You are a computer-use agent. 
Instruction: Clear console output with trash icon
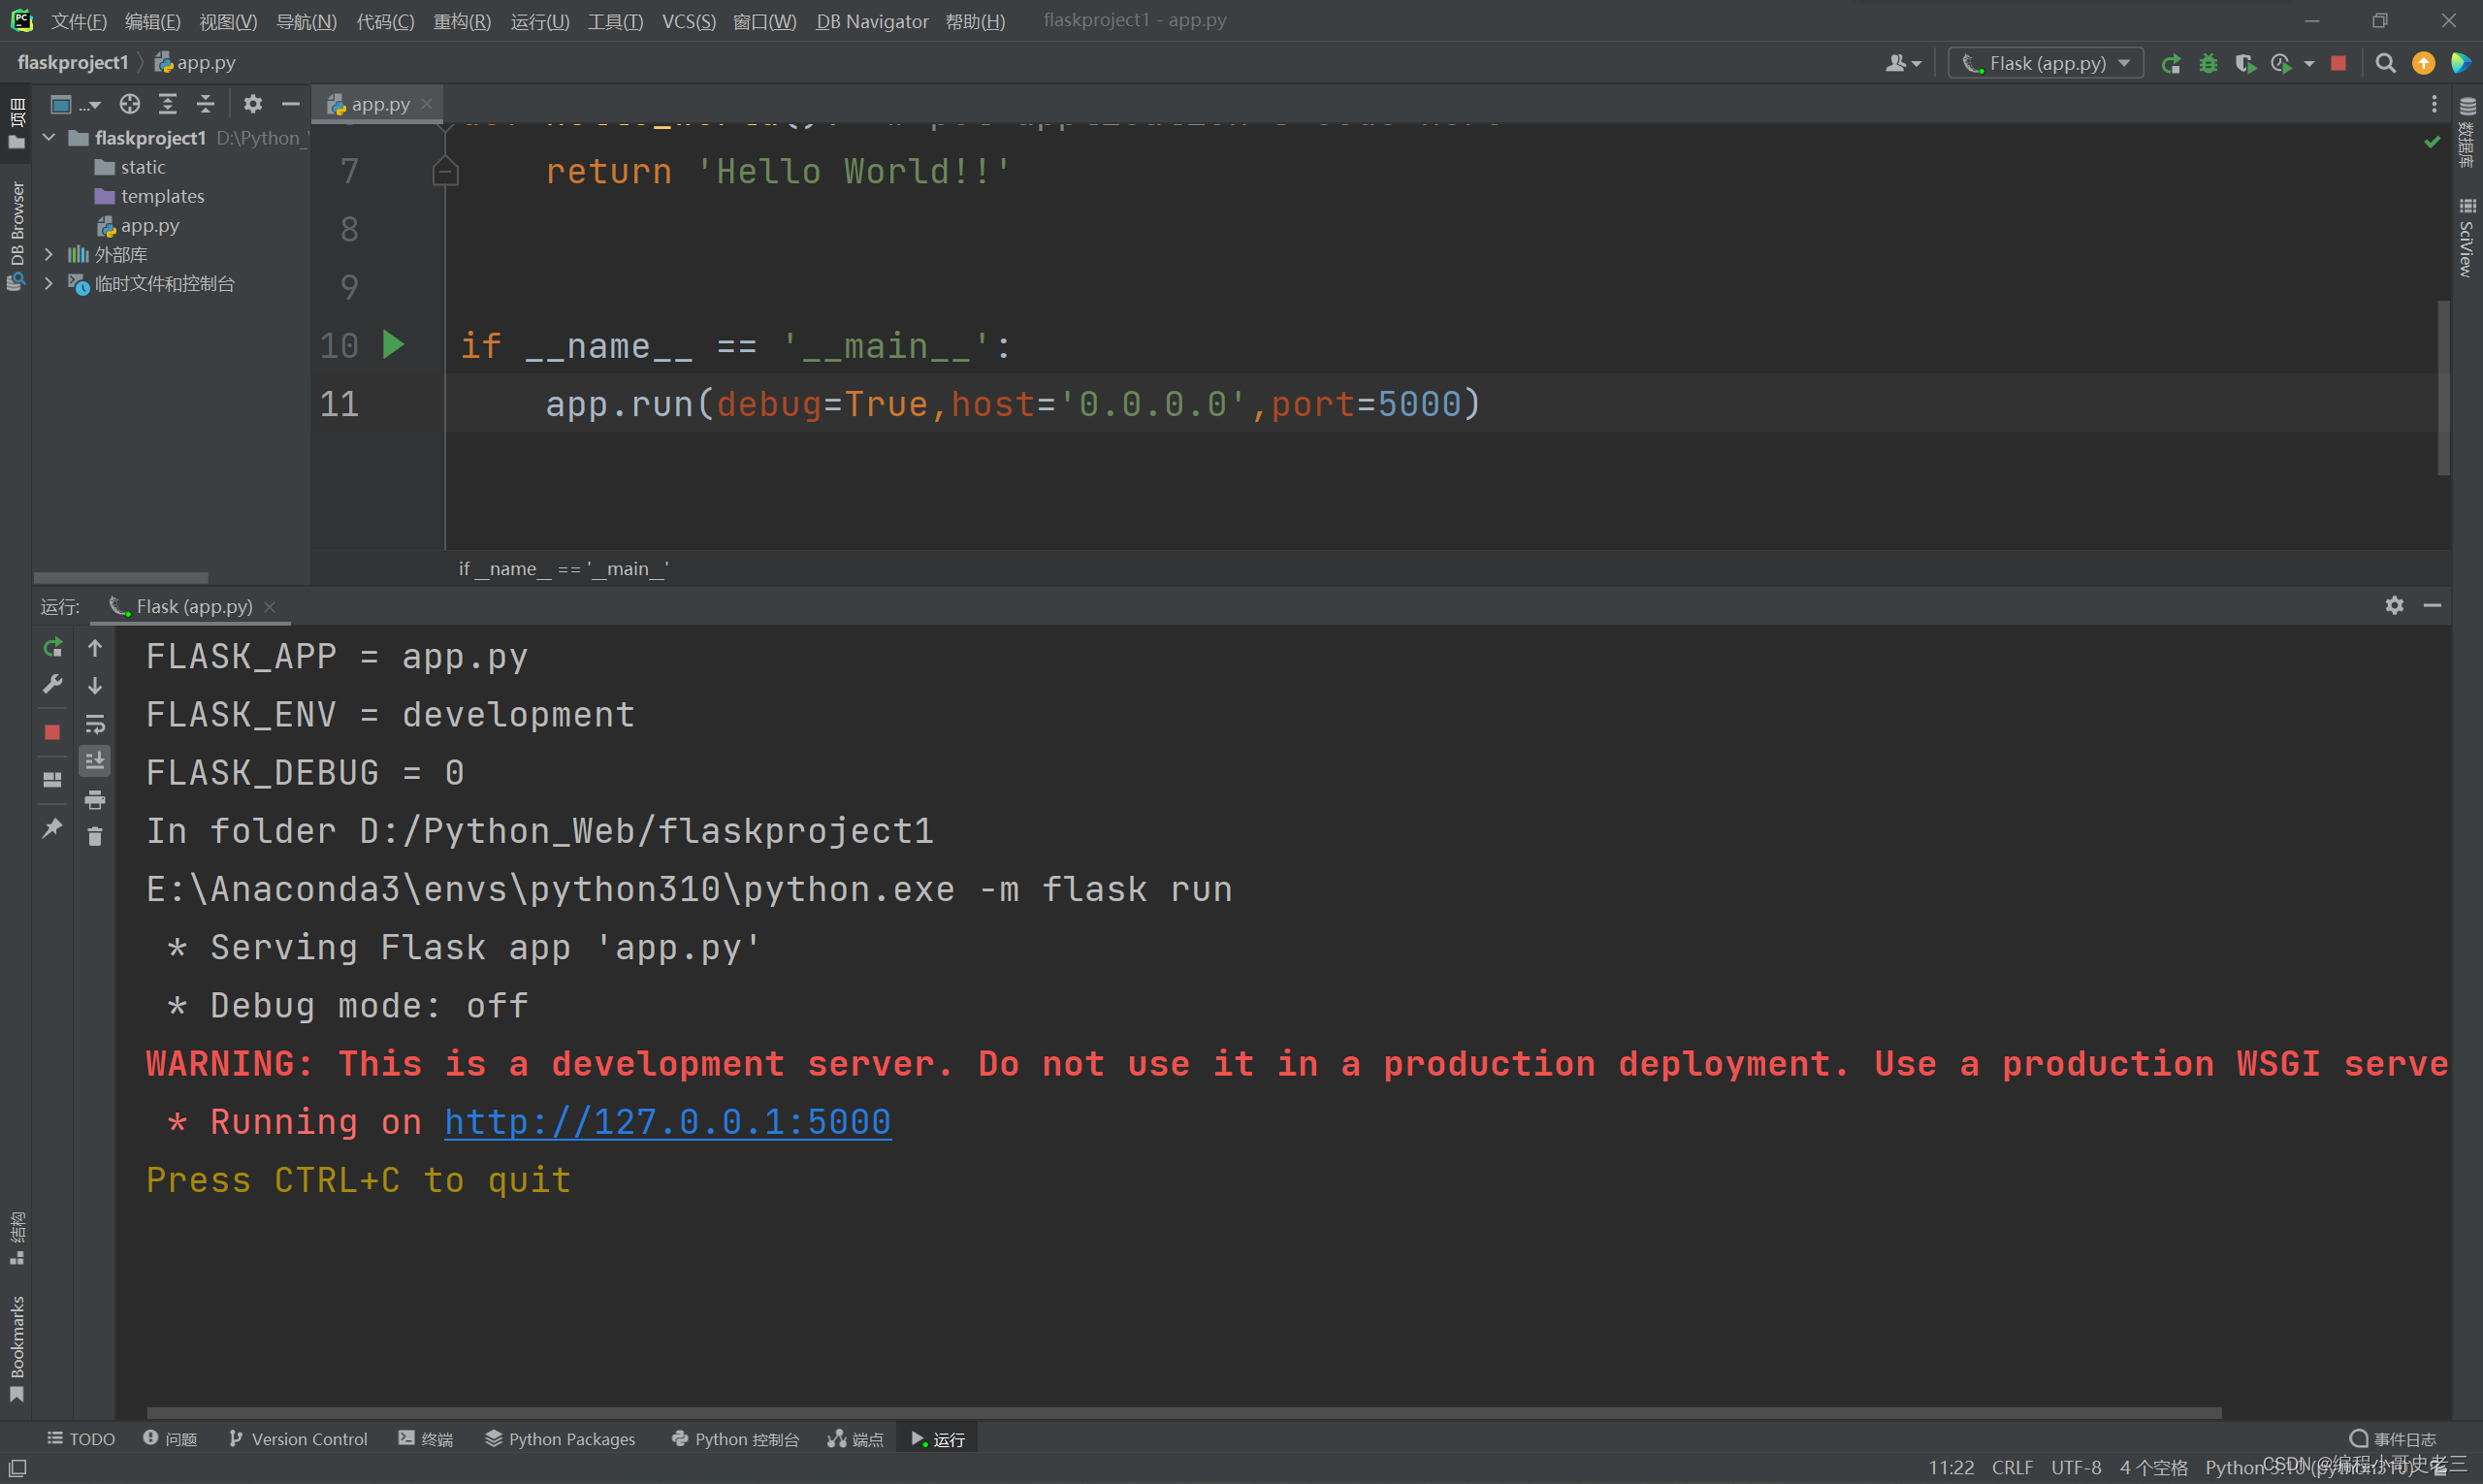pos(95,836)
